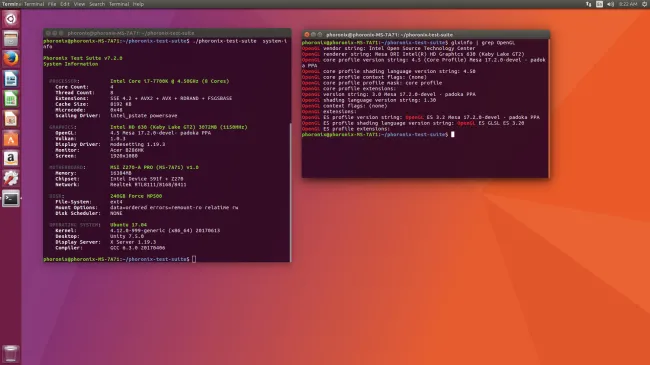Open the sound volume indicator menu
The width and height of the screenshot is (650, 365).
click(x=610, y=4)
